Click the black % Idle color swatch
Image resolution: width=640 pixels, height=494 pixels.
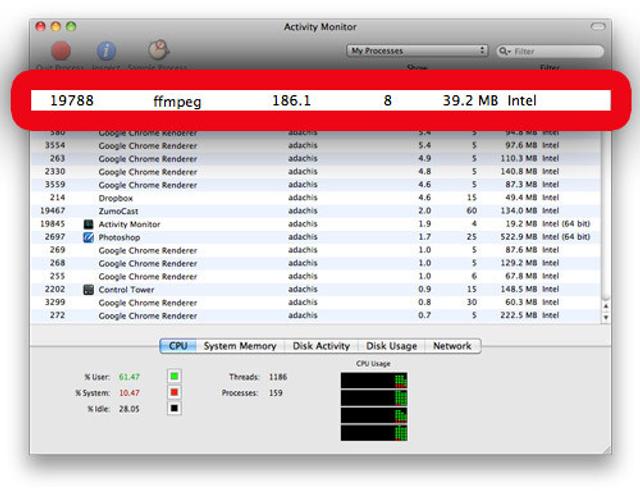[x=174, y=409]
